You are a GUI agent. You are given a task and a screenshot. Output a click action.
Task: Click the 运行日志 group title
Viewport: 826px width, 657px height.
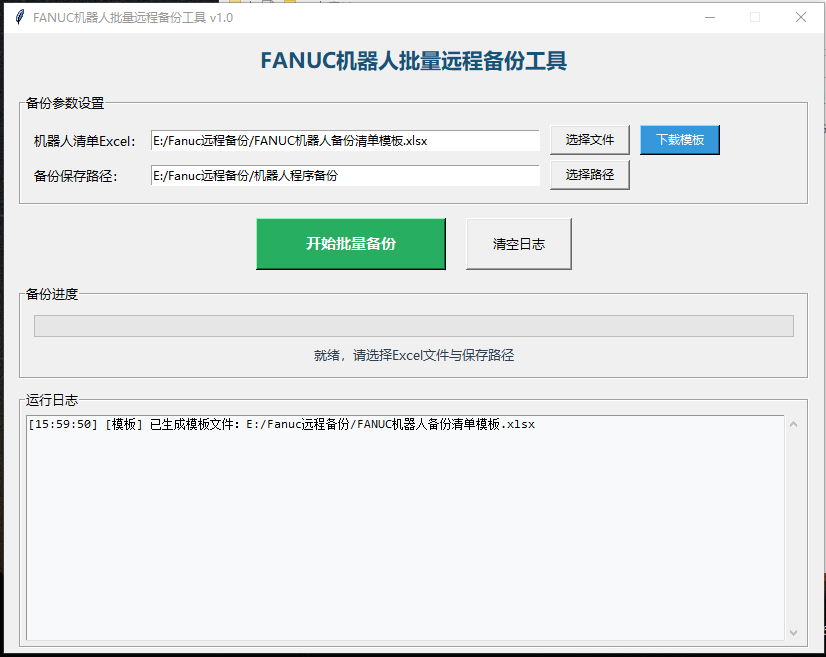pos(52,400)
